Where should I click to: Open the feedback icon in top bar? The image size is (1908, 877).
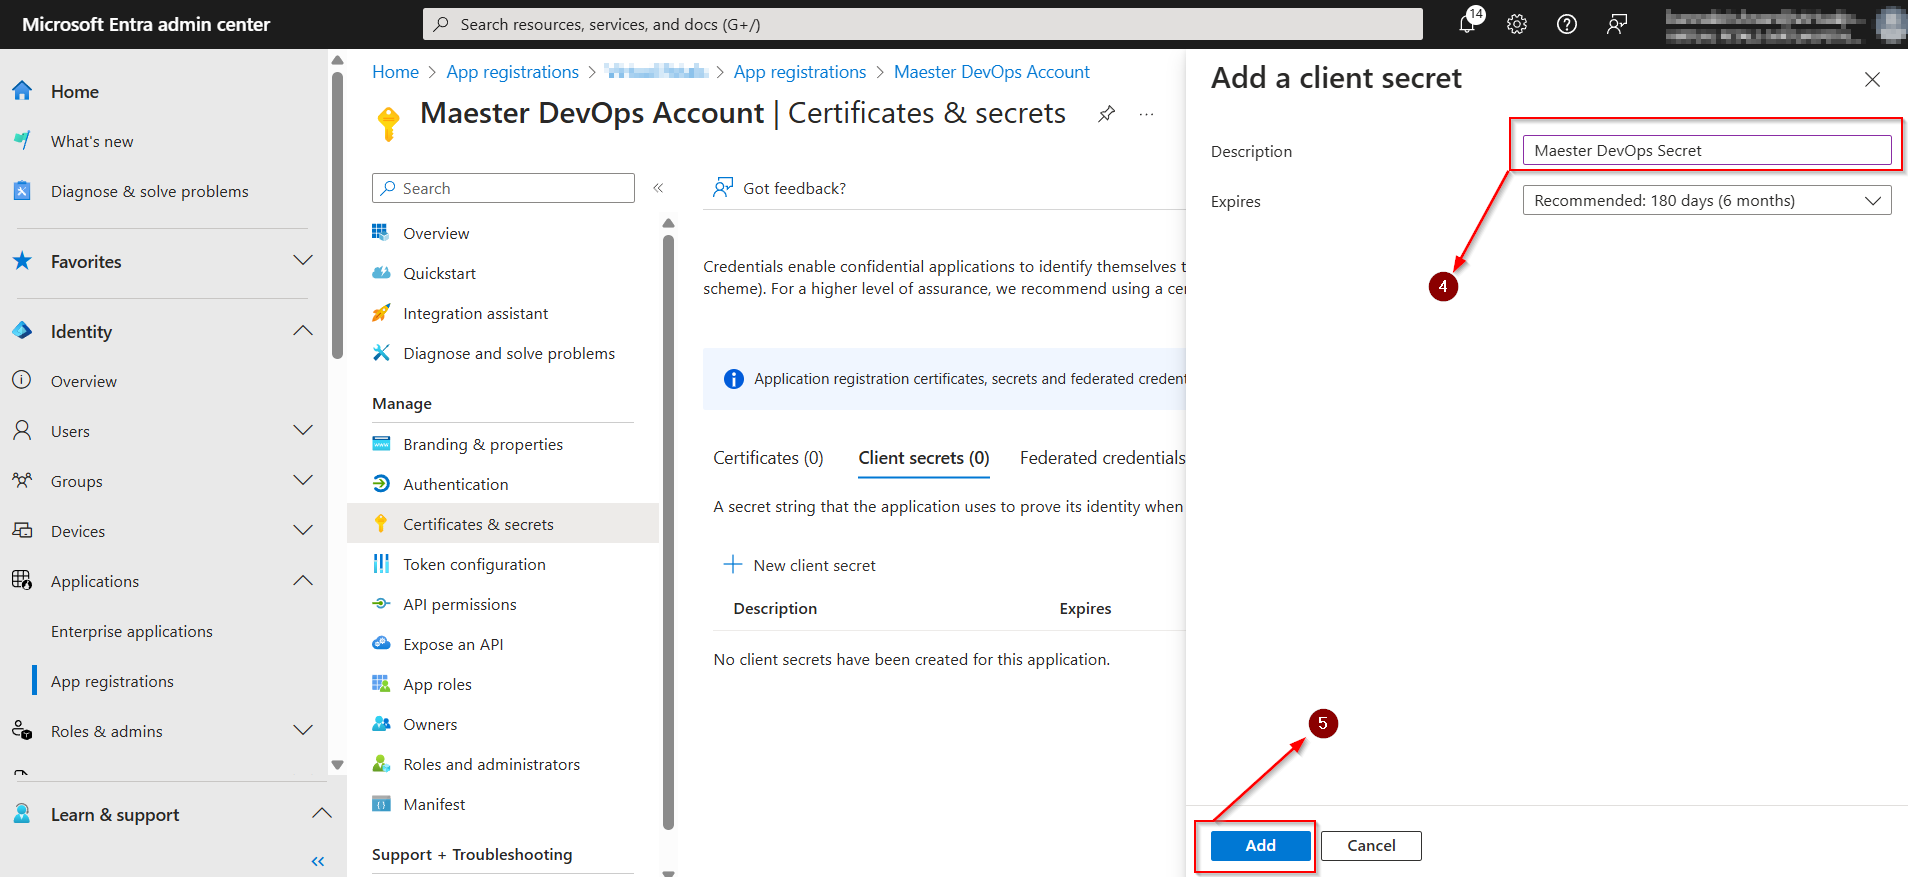pyautogui.click(x=1617, y=24)
